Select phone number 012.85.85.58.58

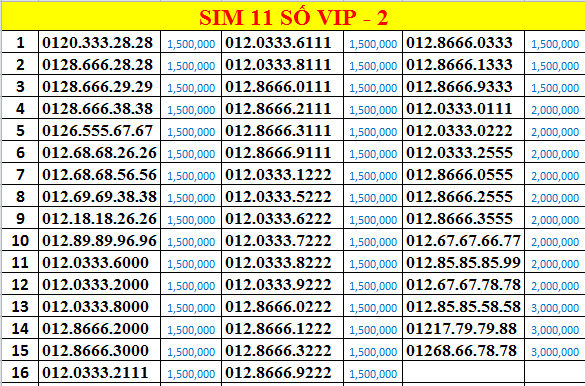(463, 307)
